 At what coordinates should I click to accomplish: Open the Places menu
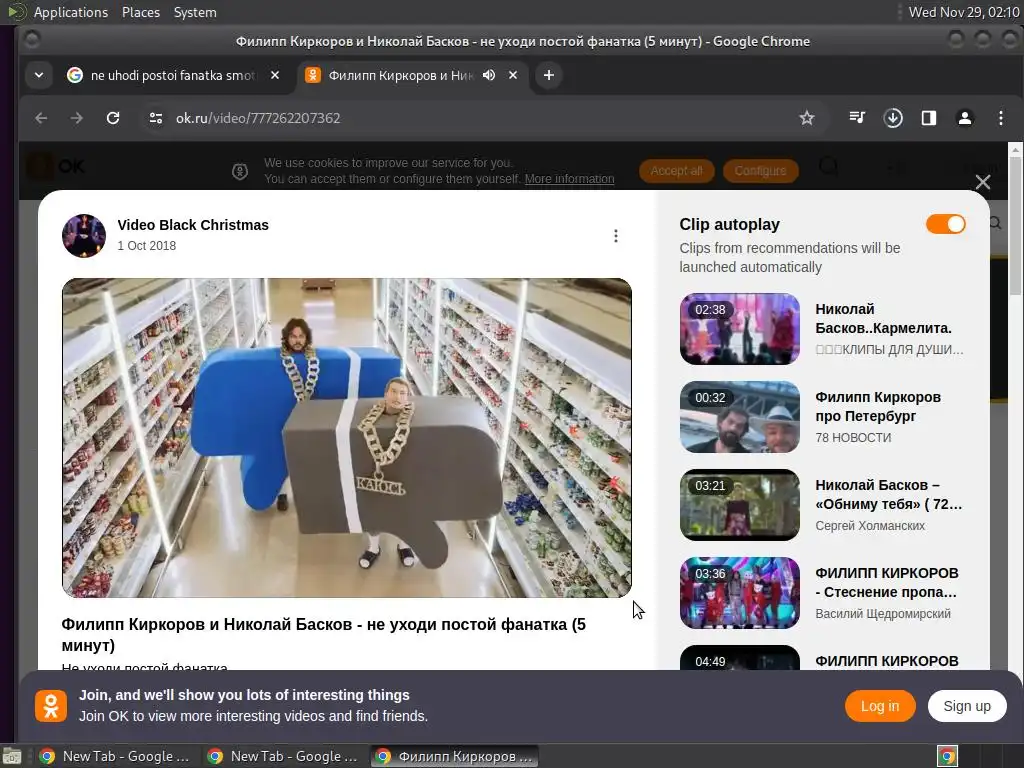tap(140, 12)
